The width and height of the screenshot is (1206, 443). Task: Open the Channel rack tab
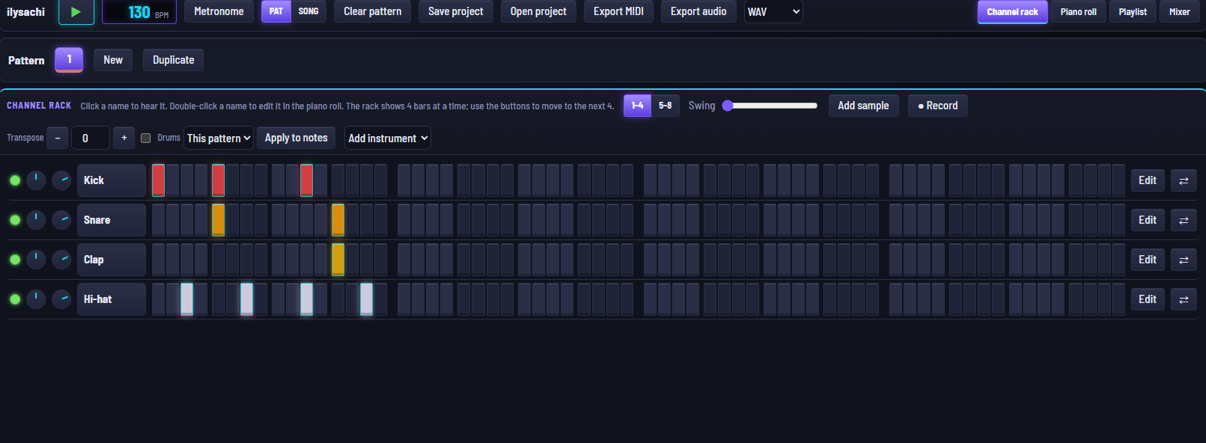coord(1012,12)
